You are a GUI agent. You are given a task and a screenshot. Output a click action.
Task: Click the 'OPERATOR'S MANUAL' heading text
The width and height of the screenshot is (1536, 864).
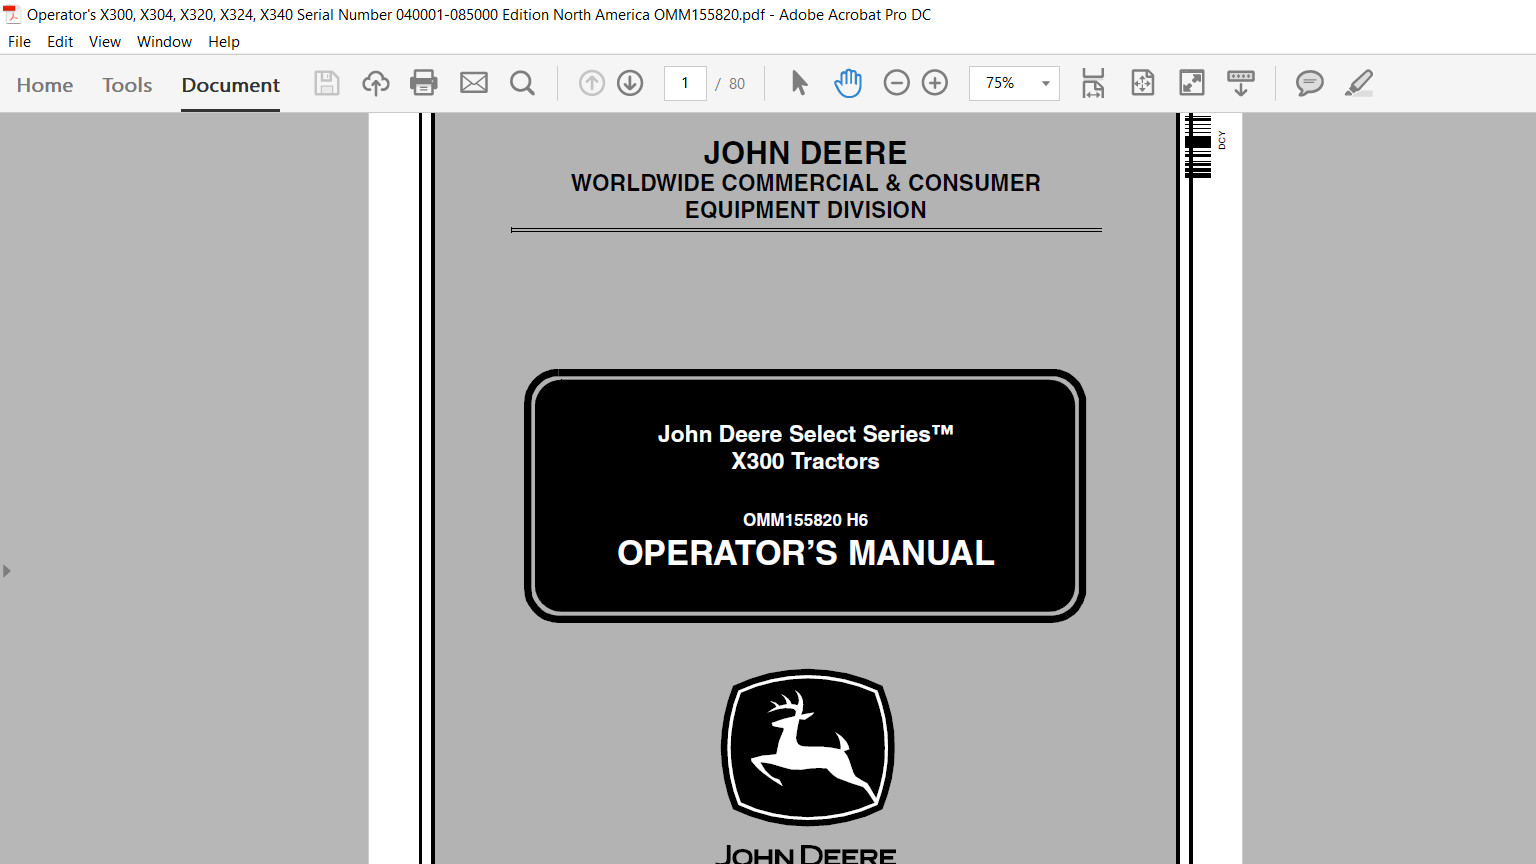tap(806, 553)
